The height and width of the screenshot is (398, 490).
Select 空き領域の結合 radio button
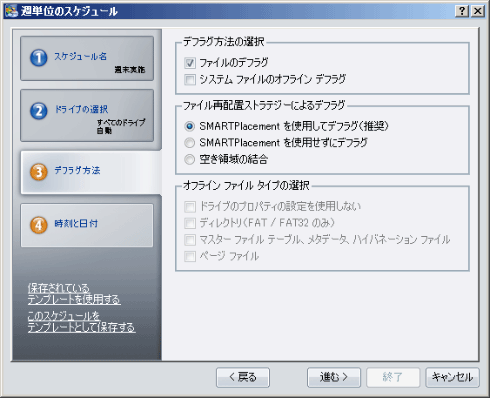point(190,159)
